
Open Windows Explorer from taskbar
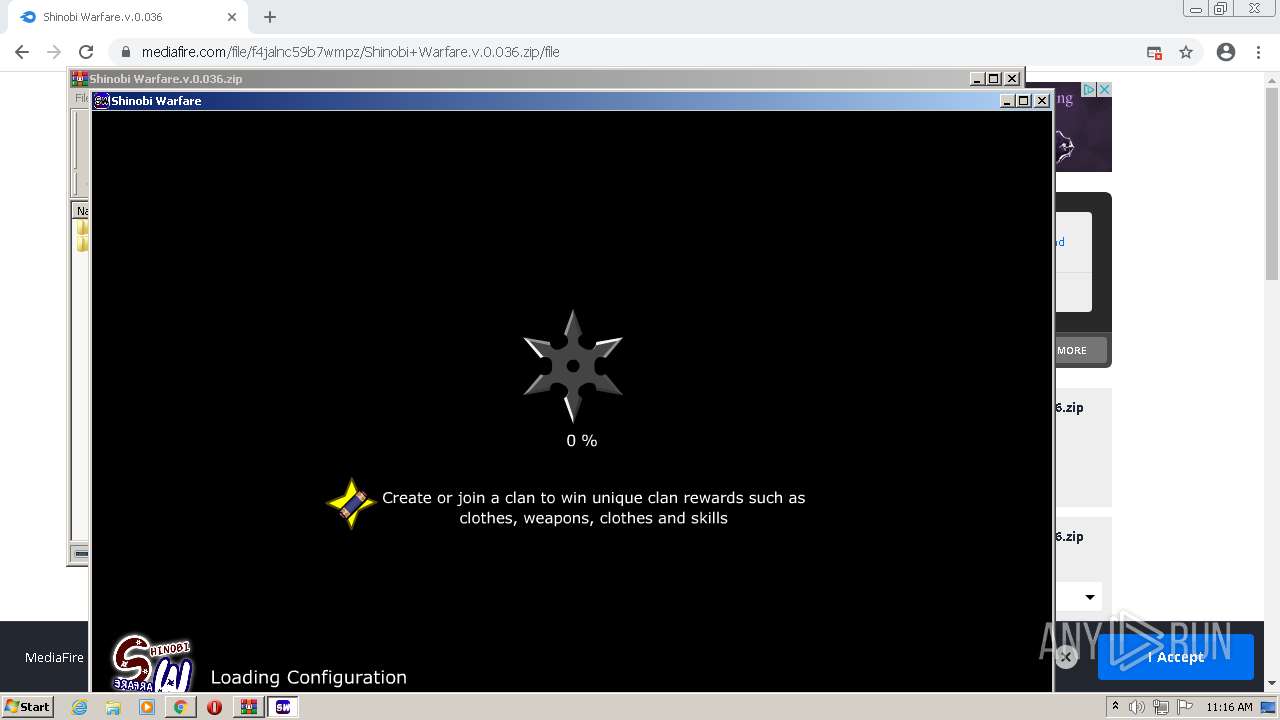(x=113, y=707)
